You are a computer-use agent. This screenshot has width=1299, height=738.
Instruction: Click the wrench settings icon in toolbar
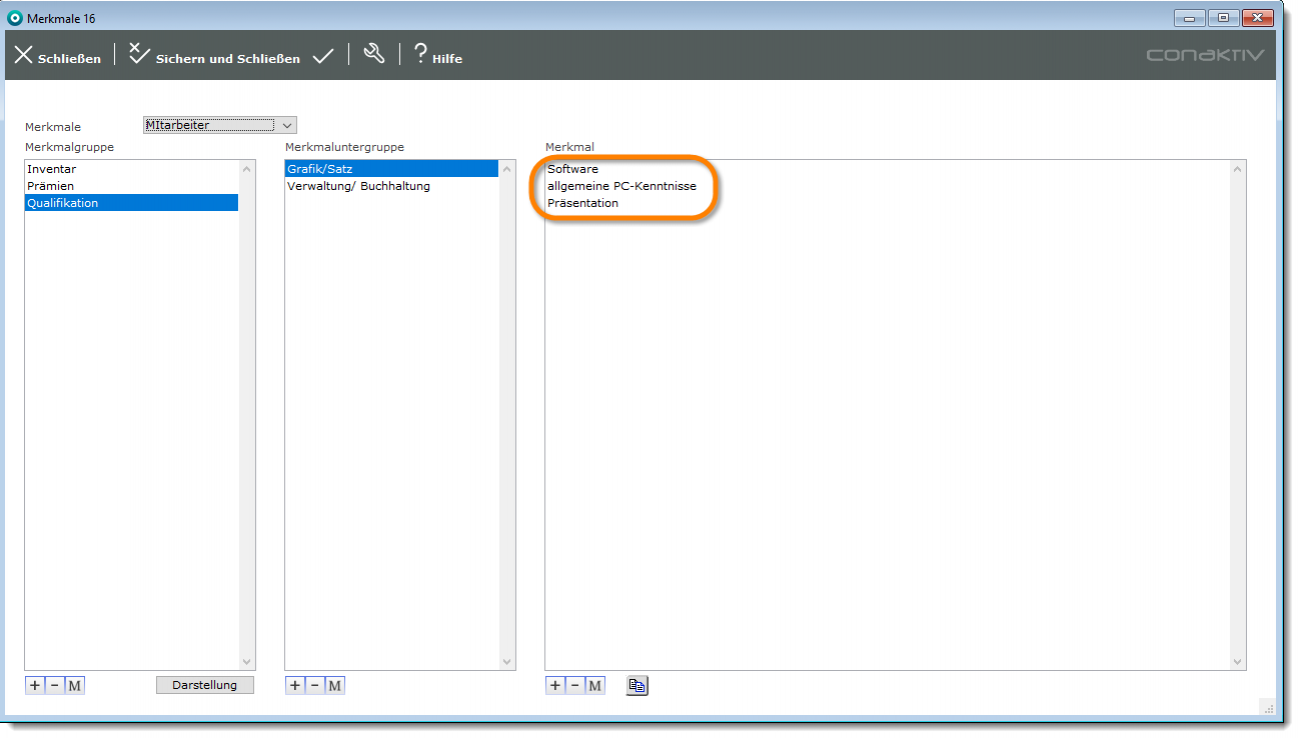(x=374, y=55)
